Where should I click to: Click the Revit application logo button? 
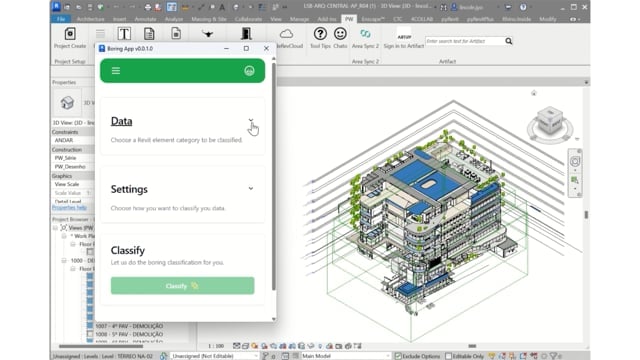[x=56, y=6]
